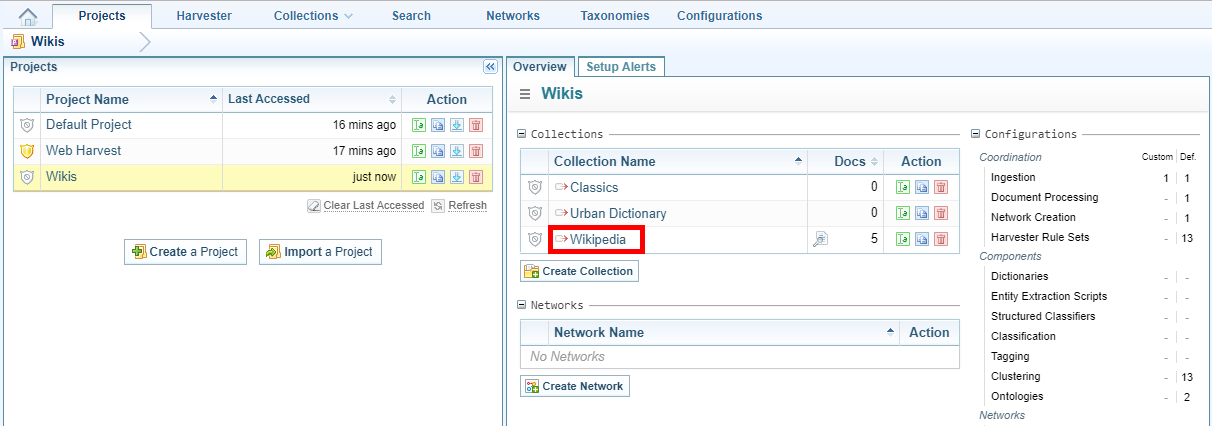Image resolution: width=1212 pixels, height=426 pixels.
Task: Delete the Web Harvest project
Action: point(476,151)
